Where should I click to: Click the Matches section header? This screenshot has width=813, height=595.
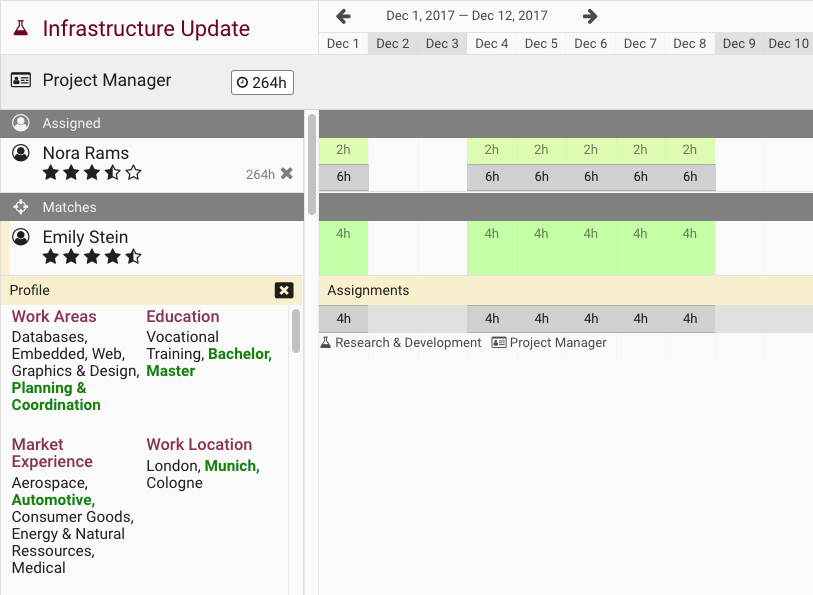[x=152, y=207]
